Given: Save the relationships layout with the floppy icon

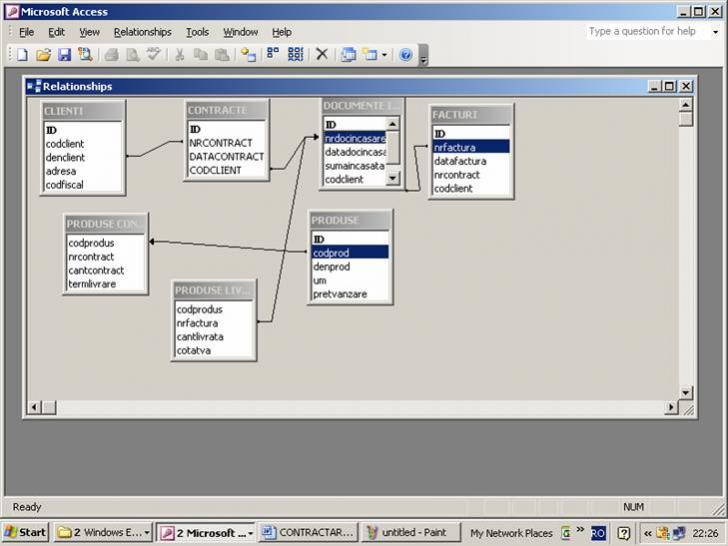Looking at the screenshot, I should tap(64, 55).
